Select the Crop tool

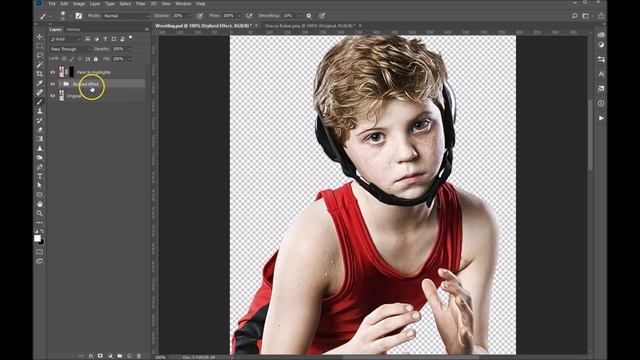pyautogui.click(x=40, y=74)
